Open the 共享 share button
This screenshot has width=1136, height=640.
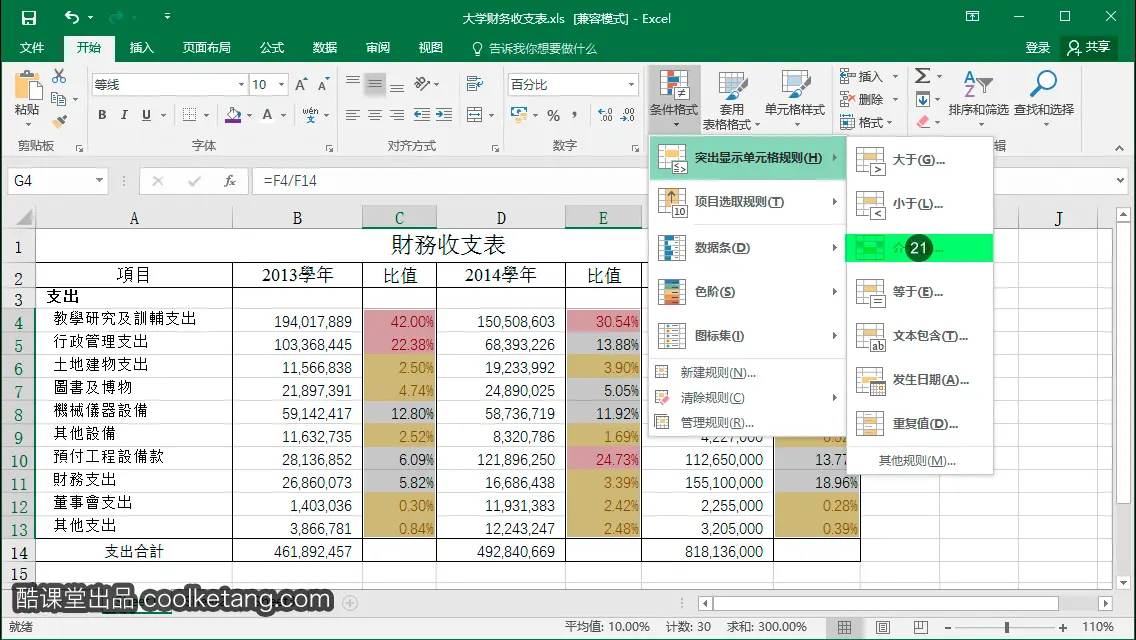(1089, 48)
